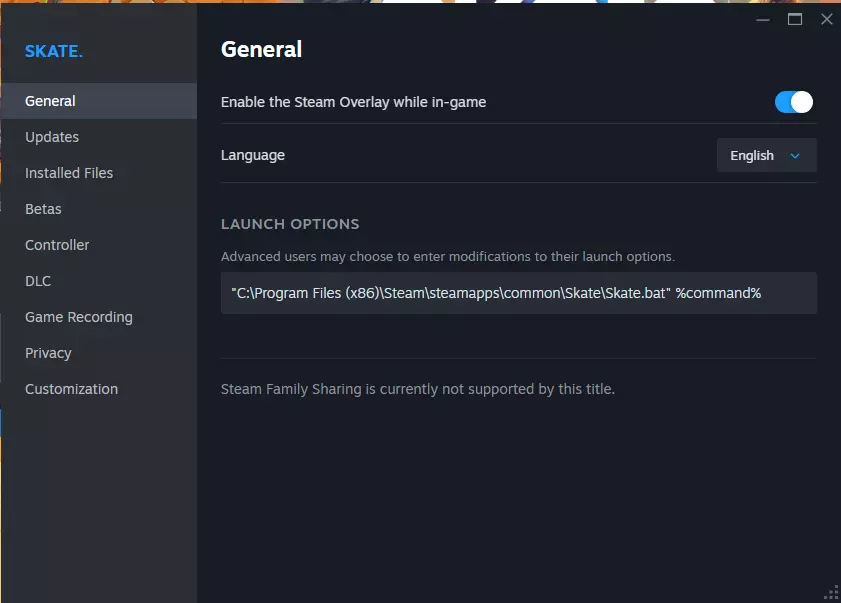Click the window resize grip corner
841x603 pixels.
831,593
